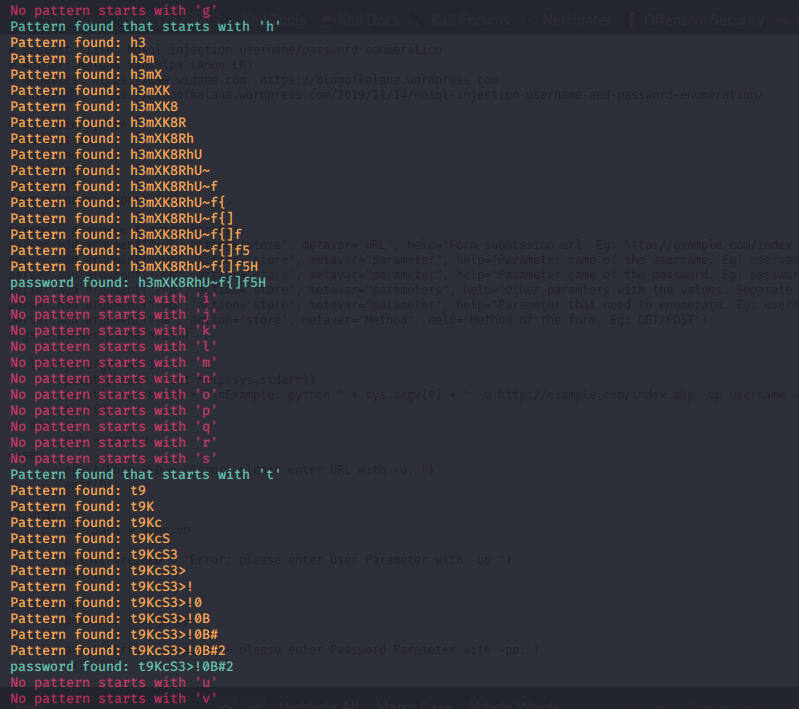Open the Kali Forums bookmark
This screenshot has height=709, width=799.
click(468, 20)
